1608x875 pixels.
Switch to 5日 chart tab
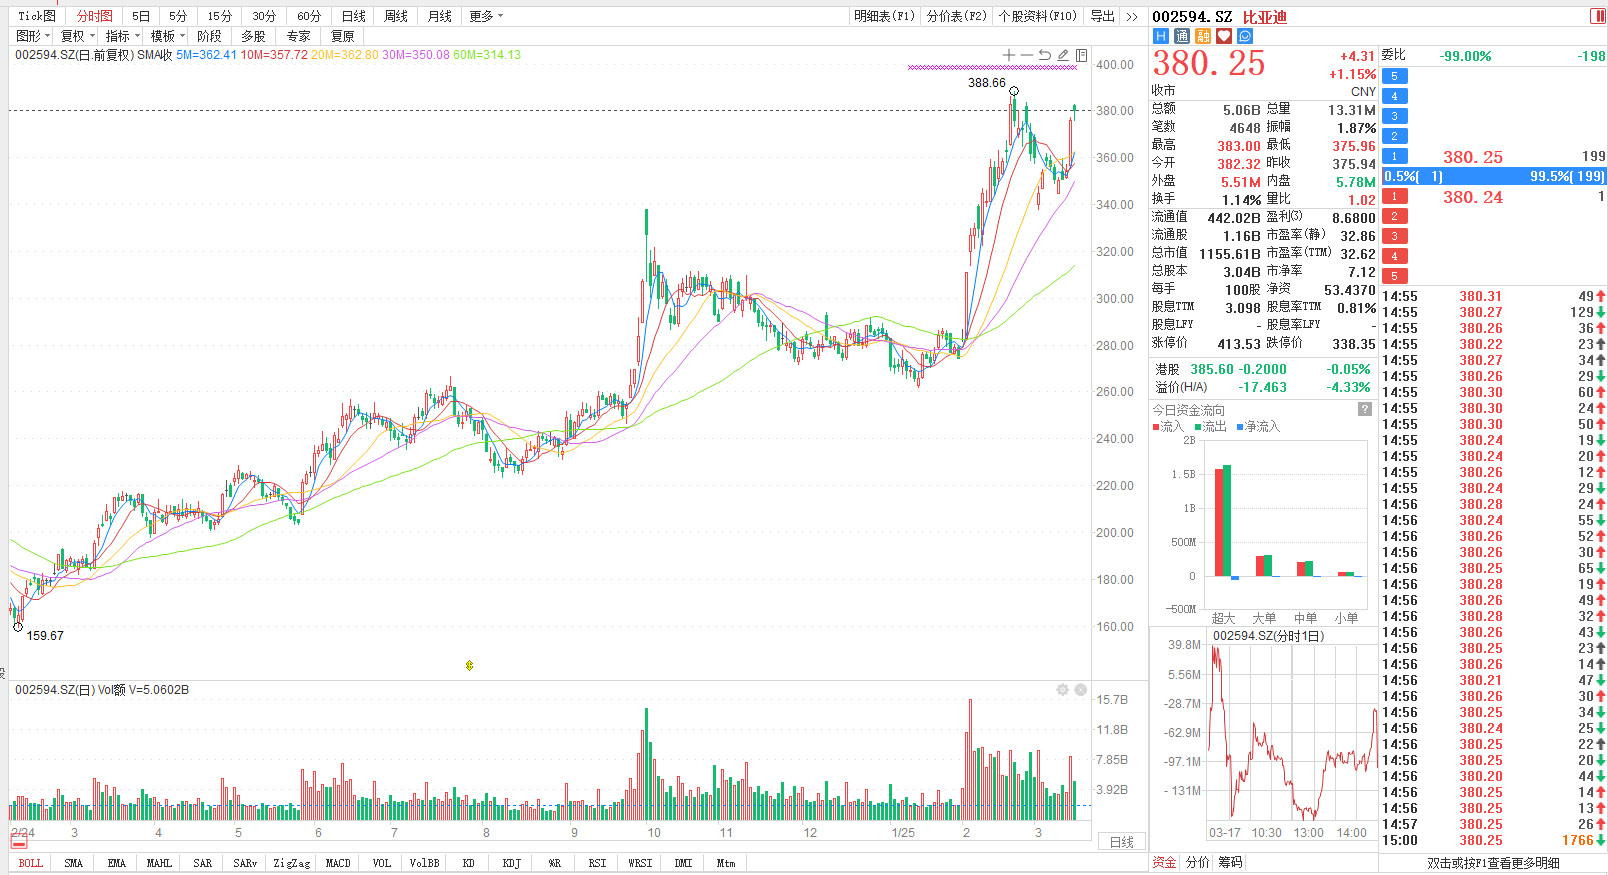(141, 16)
